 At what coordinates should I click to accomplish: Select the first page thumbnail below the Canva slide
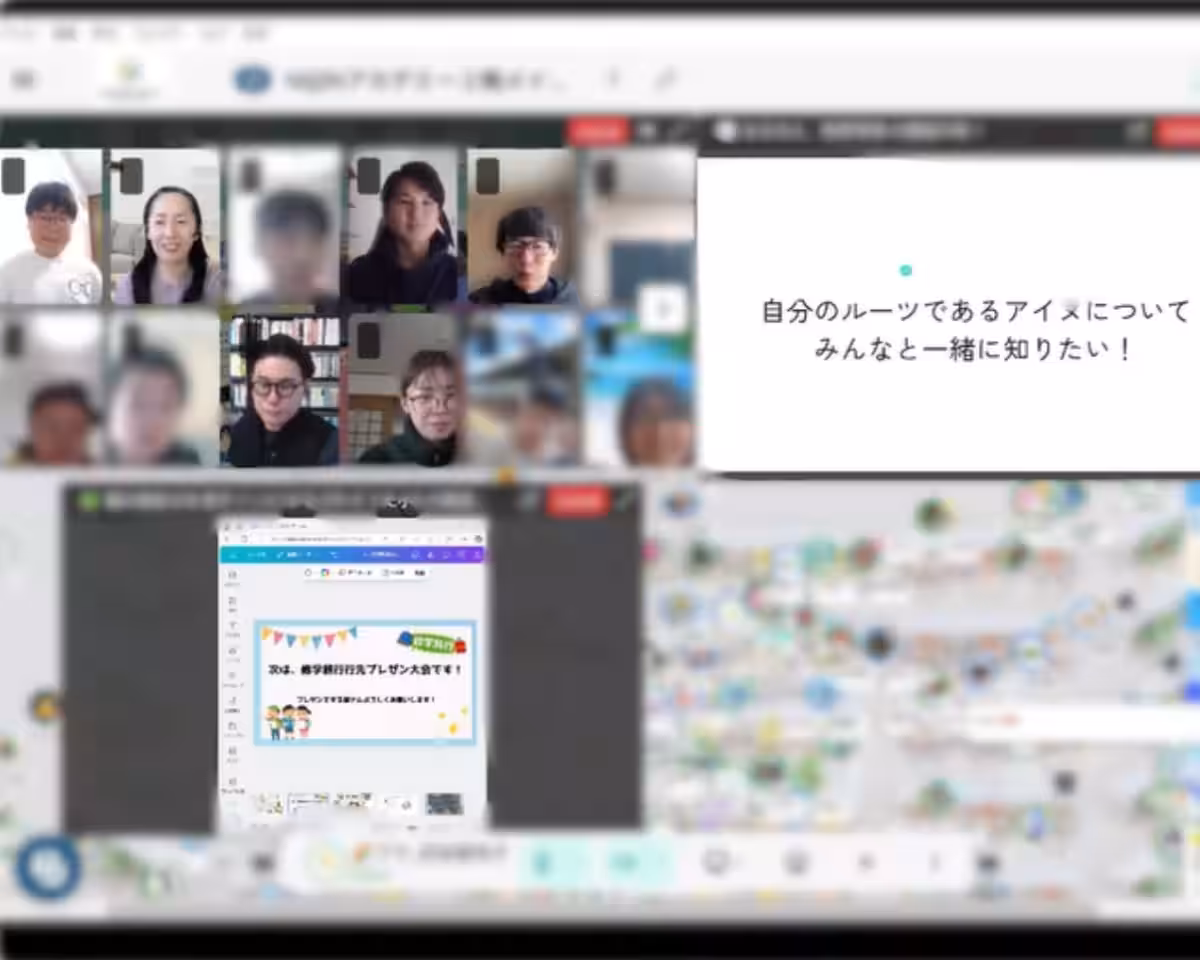pyautogui.click(x=271, y=801)
